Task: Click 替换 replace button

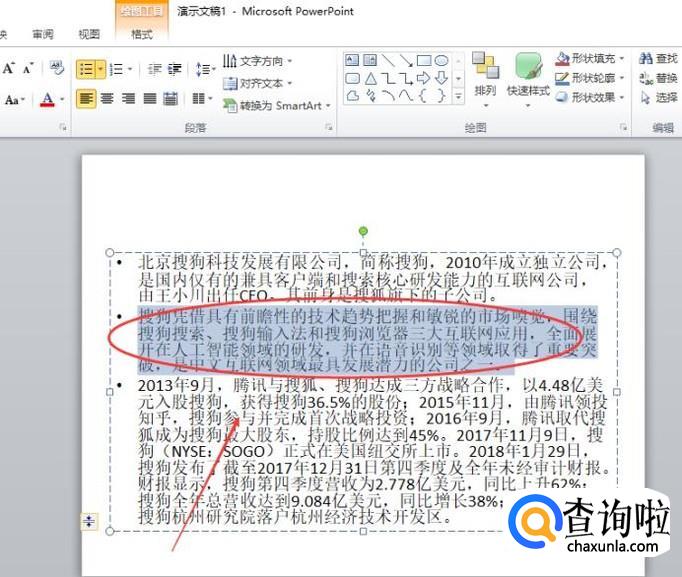Action: (x=659, y=78)
